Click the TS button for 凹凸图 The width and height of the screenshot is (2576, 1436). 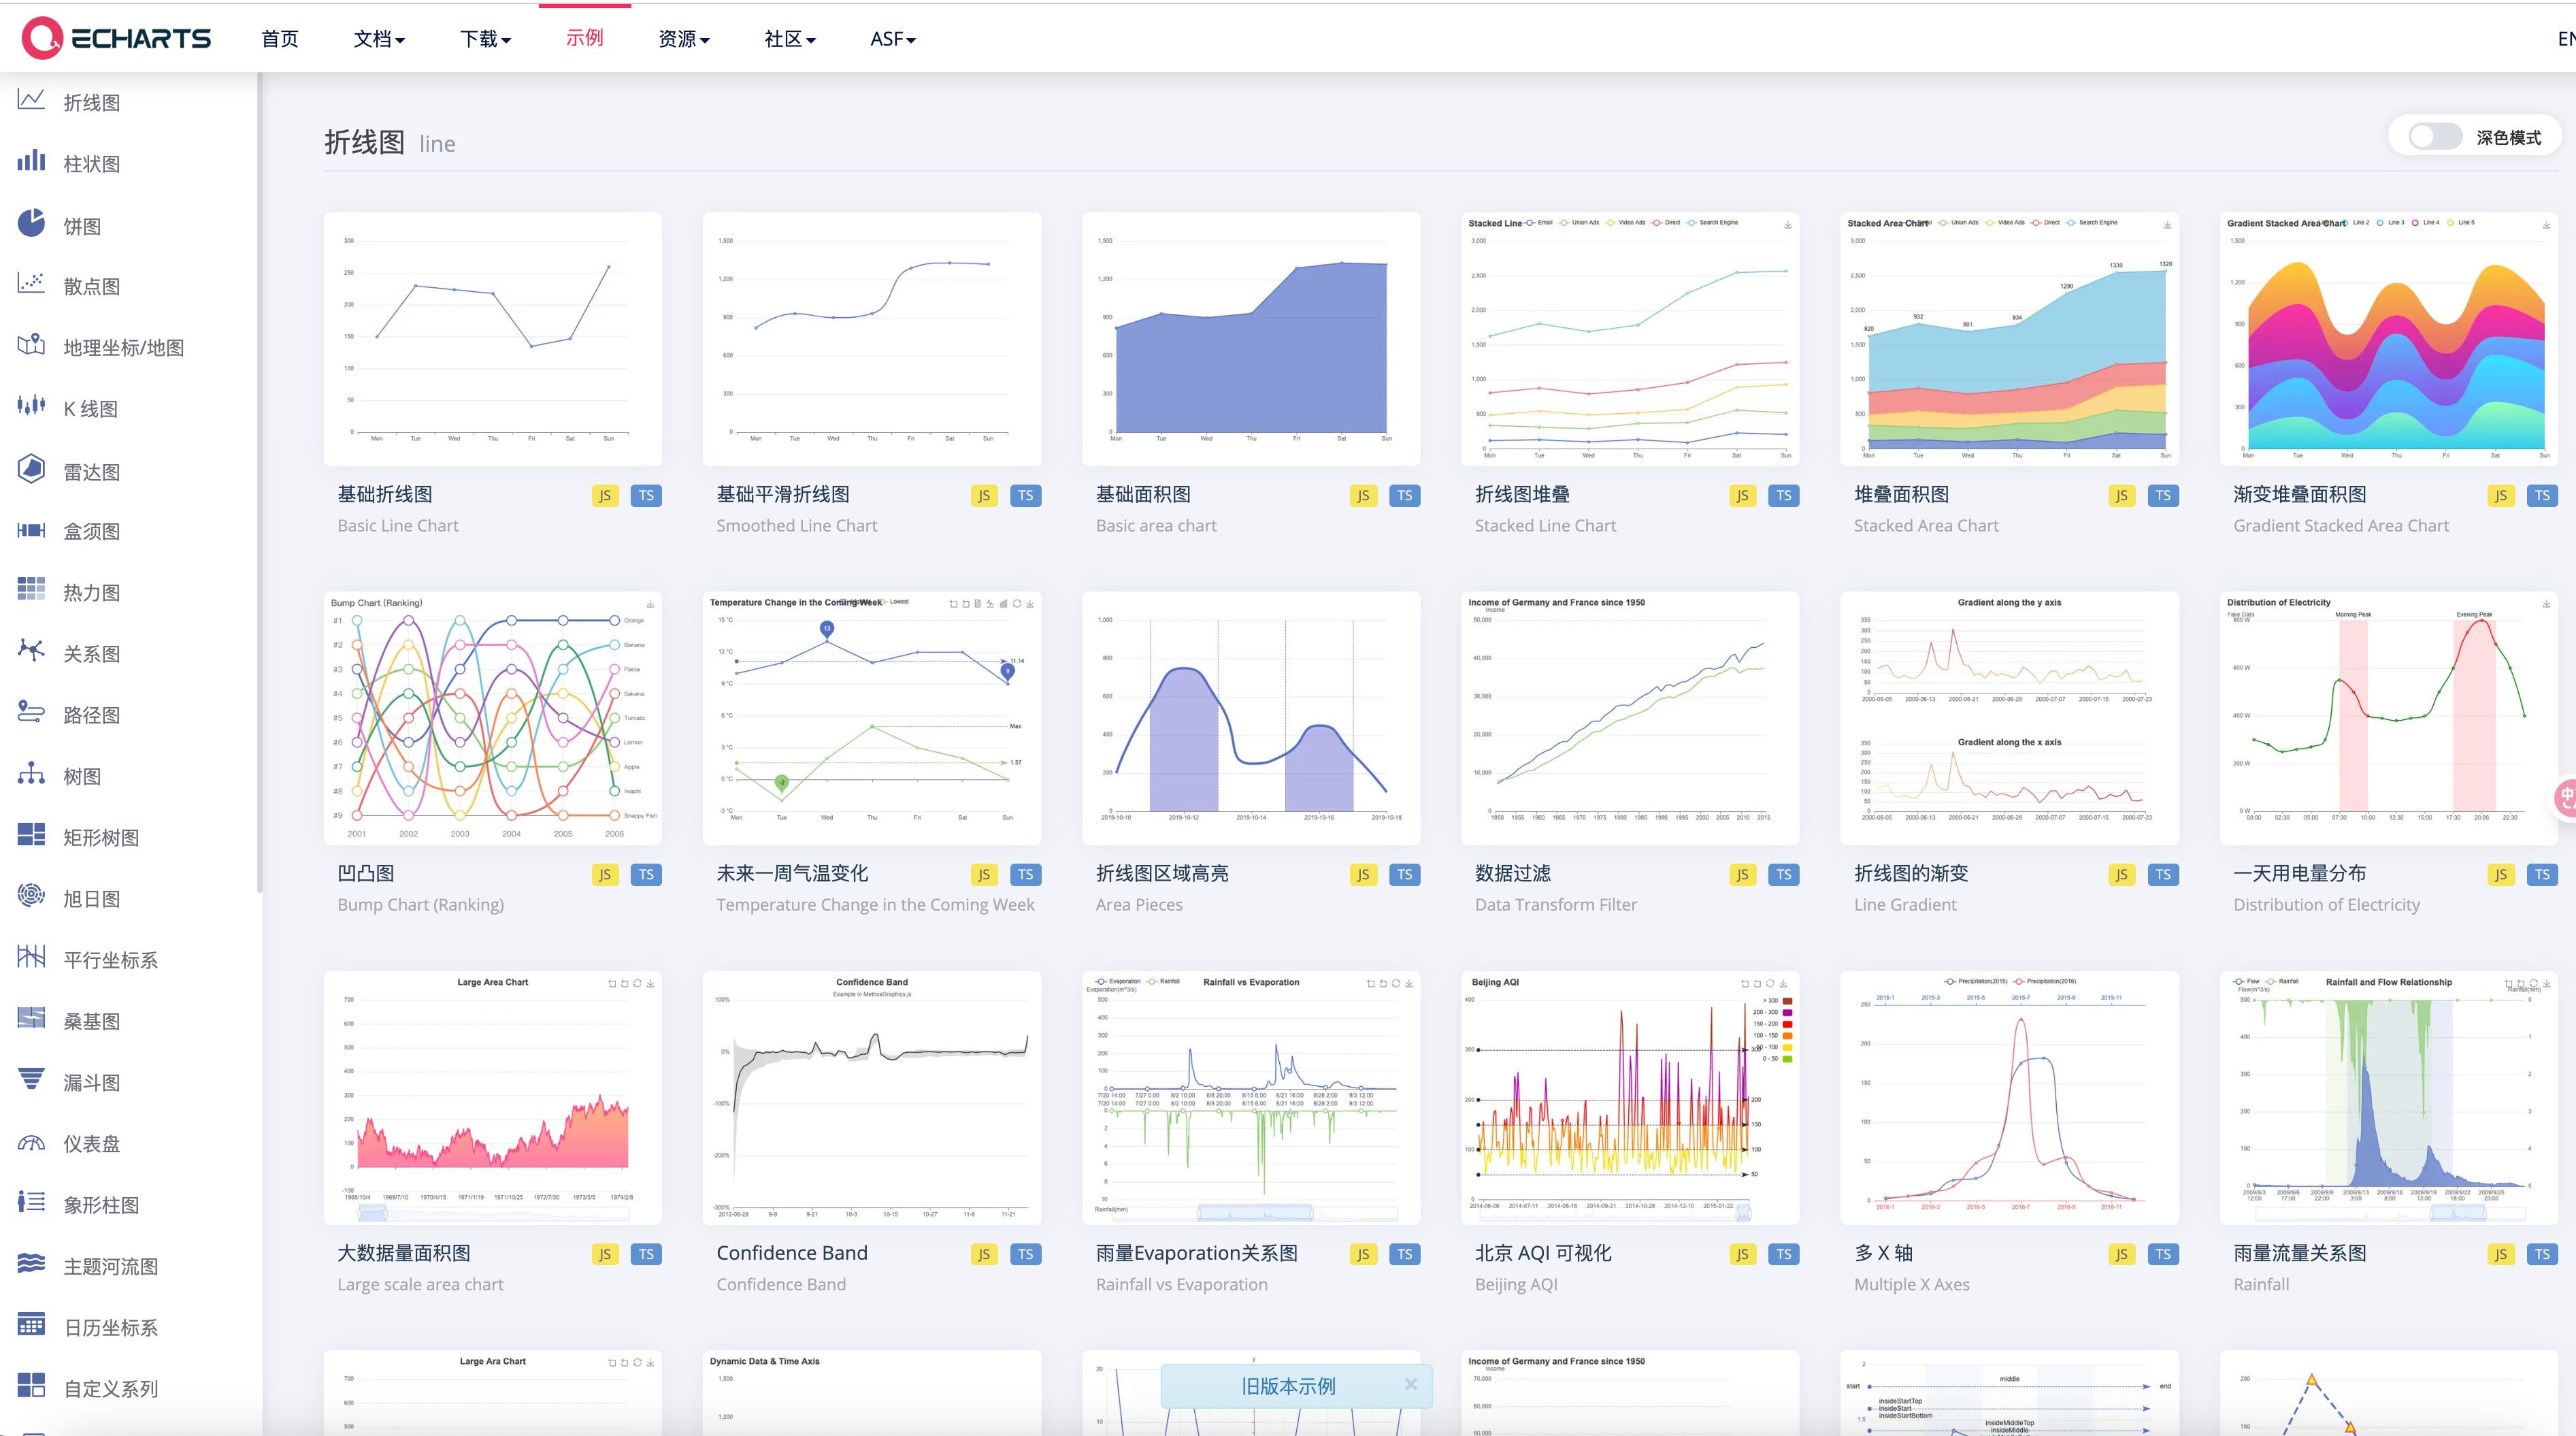(x=646, y=875)
